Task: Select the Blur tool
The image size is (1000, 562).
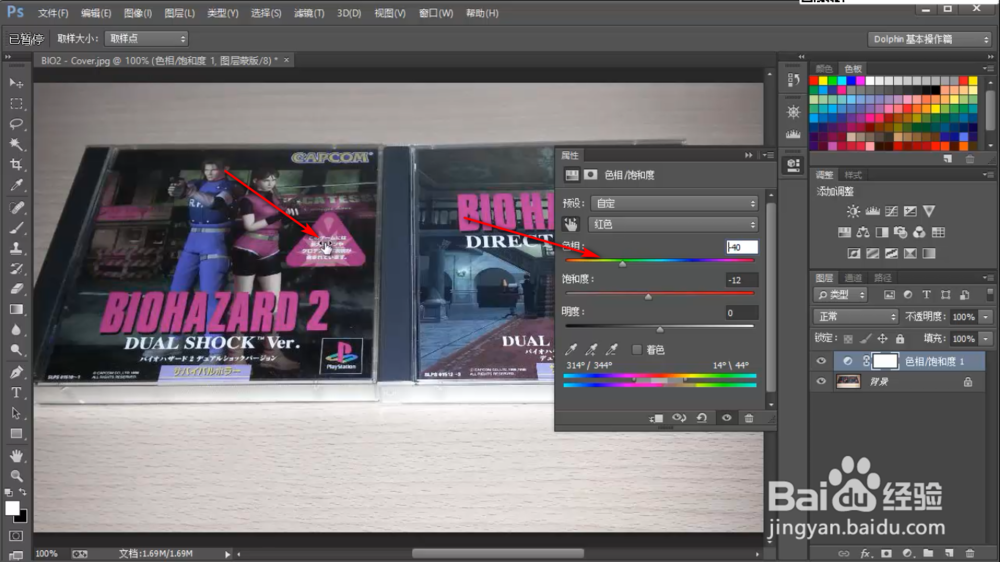Action: coord(16,330)
